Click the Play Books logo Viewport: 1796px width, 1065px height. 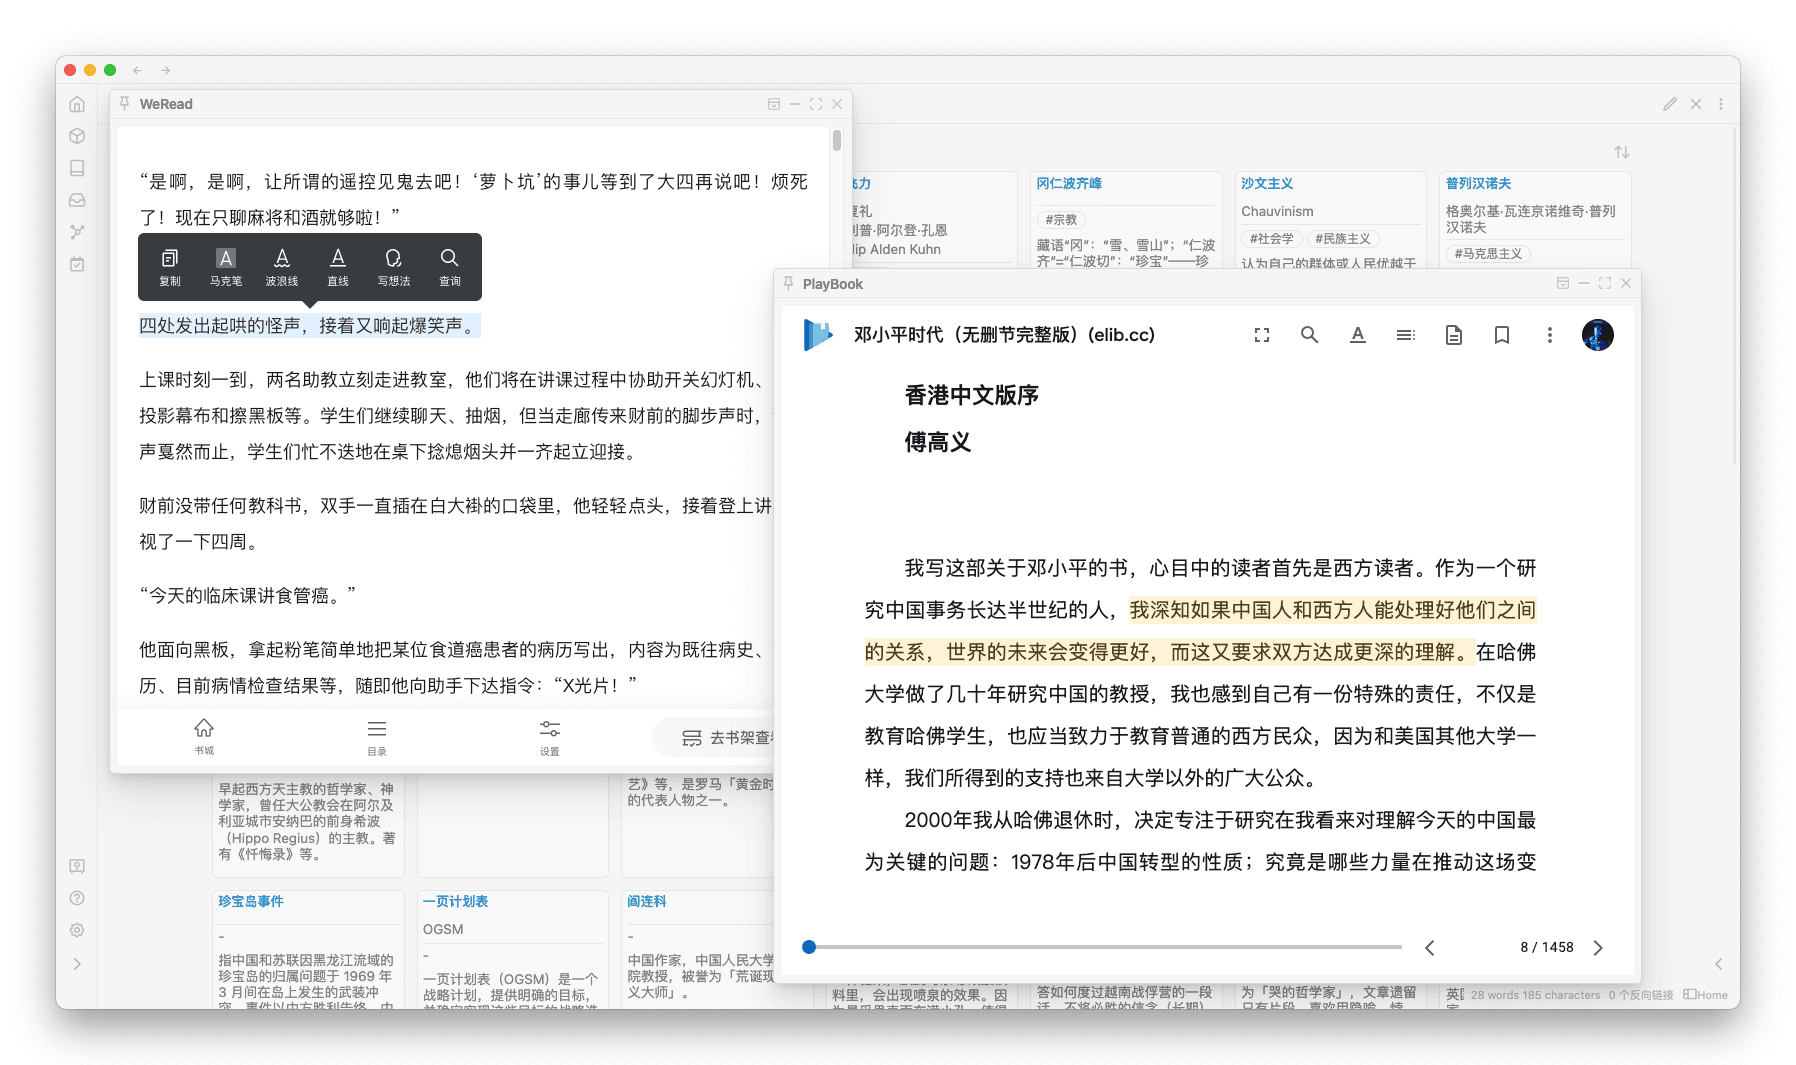coord(818,335)
